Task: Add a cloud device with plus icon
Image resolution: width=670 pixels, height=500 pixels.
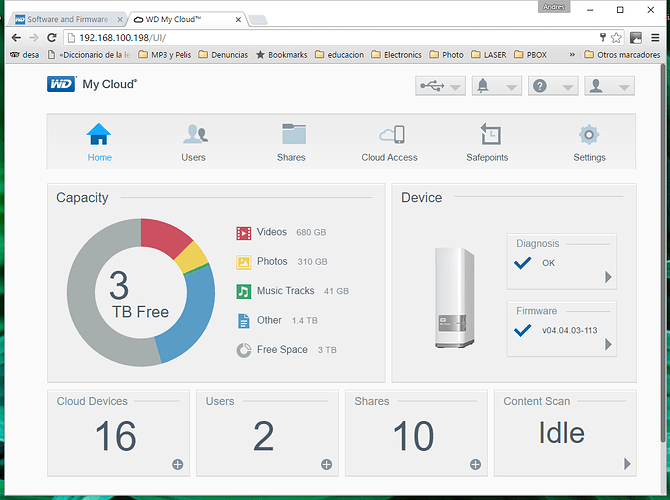Action: [178, 465]
